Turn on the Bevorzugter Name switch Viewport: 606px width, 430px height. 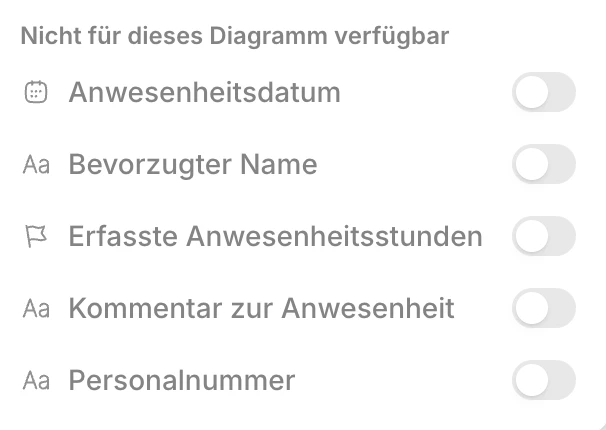click(x=543, y=164)
